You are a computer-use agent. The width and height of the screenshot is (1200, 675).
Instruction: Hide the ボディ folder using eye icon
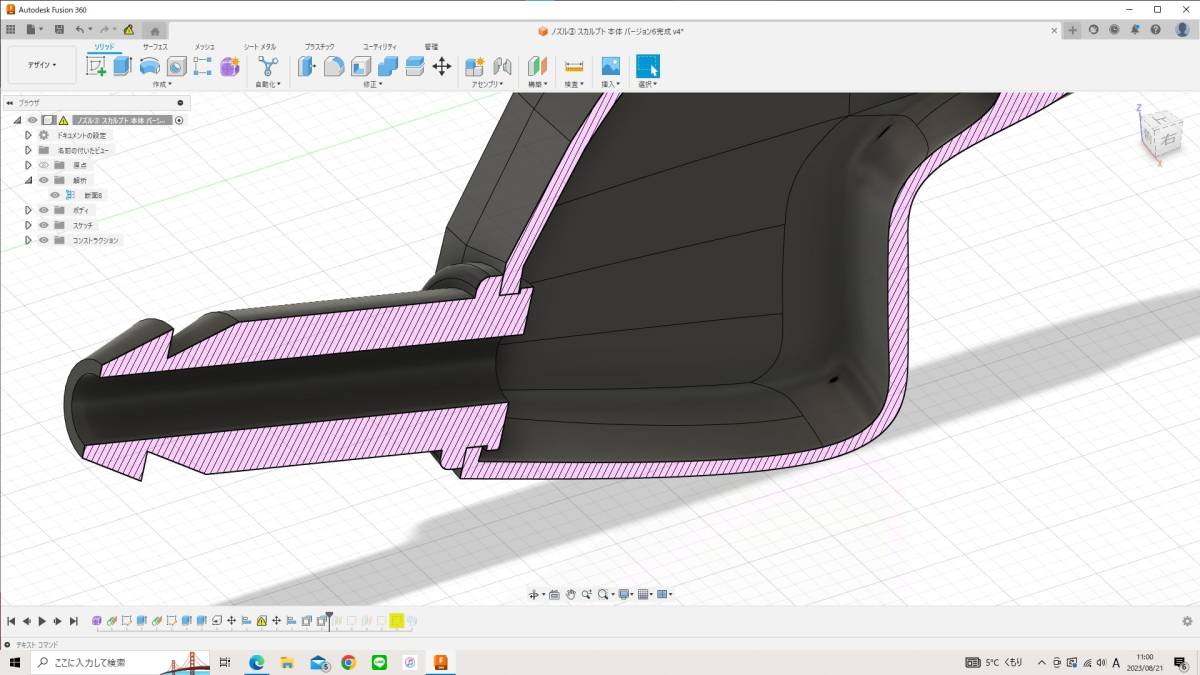(x=44, y=210)
